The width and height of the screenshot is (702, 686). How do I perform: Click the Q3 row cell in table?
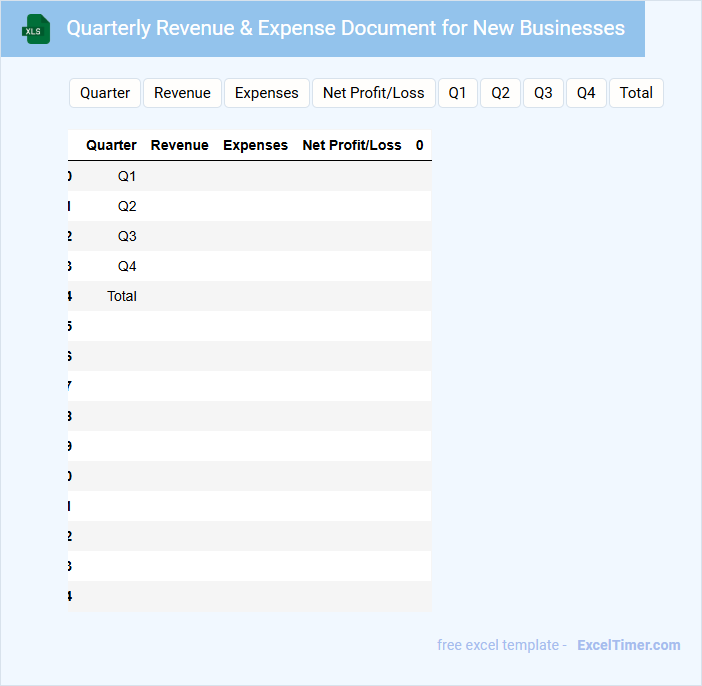pyautogui.click(x=127, y=236)
